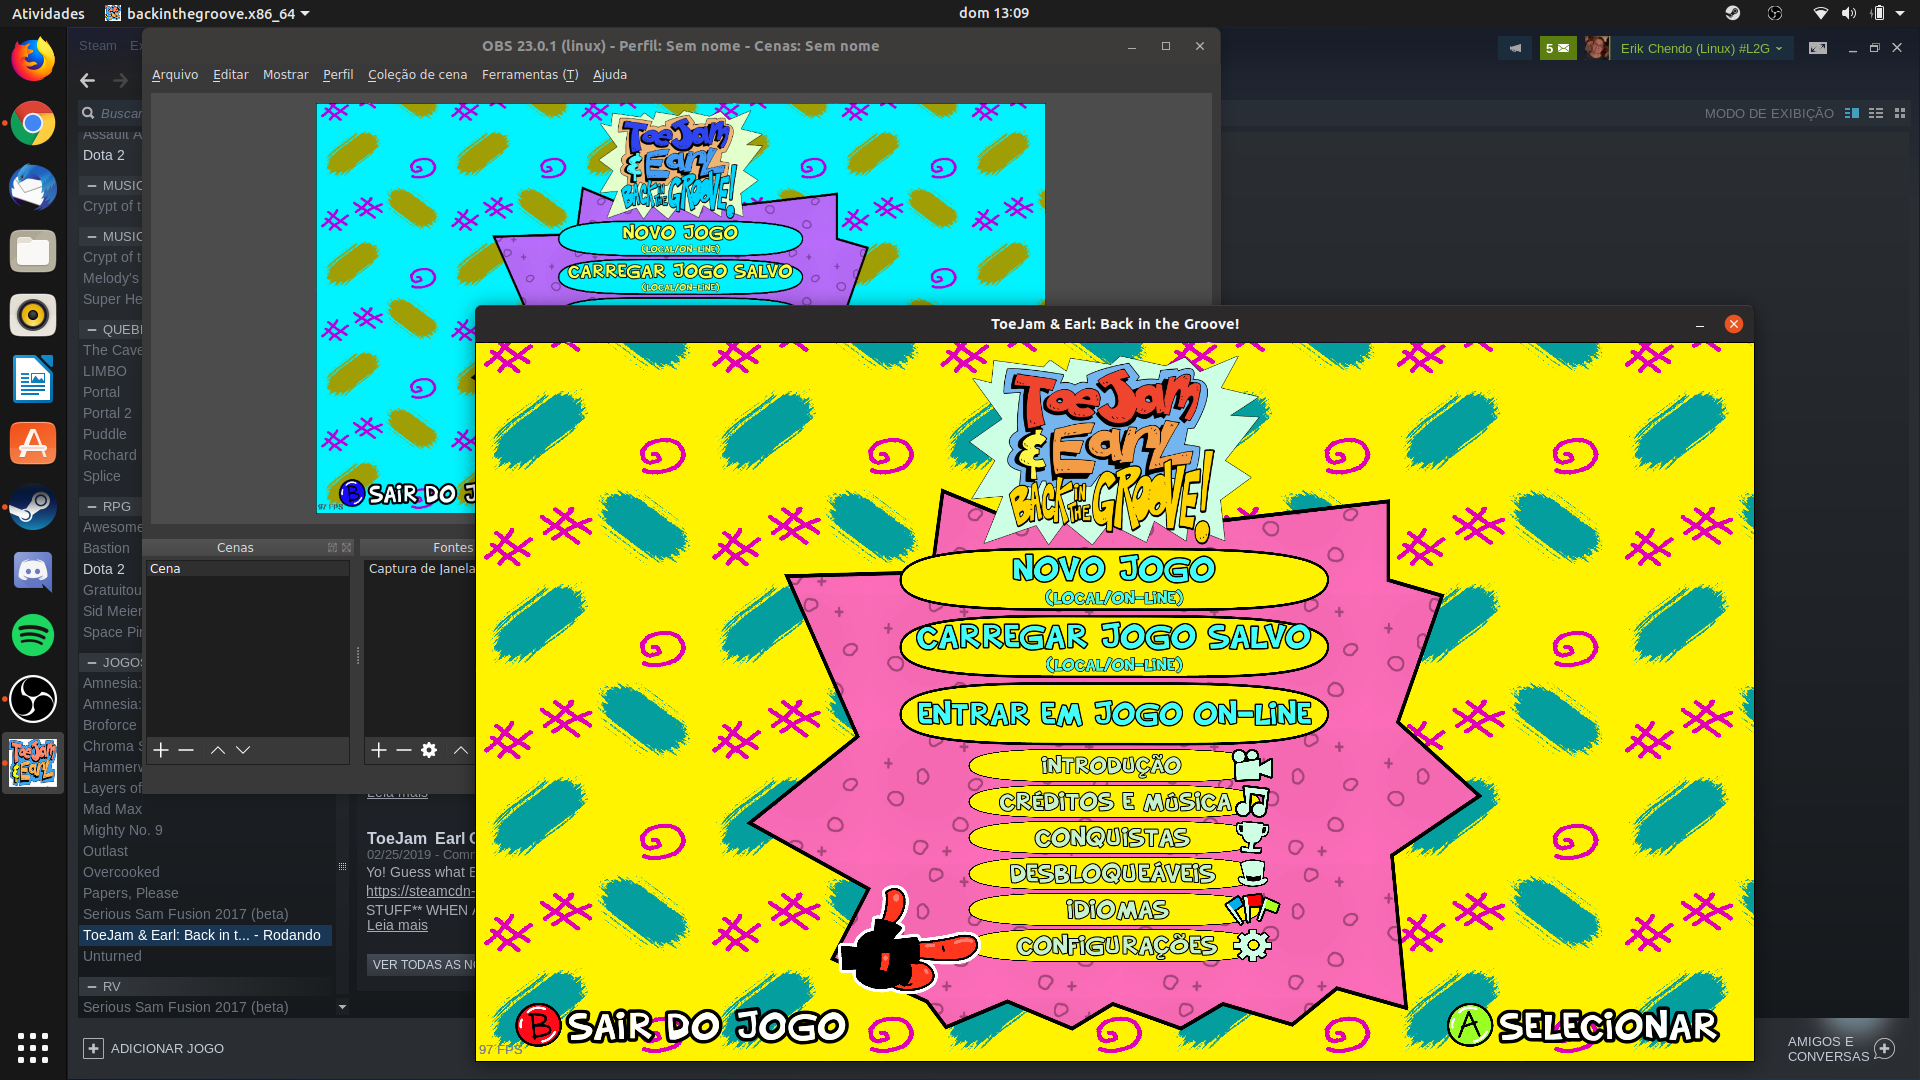Remove selected scene in OBS Cenas
Viewport: 1920px width, 1080px height.
pyautogui.click(x=186, y=750)
